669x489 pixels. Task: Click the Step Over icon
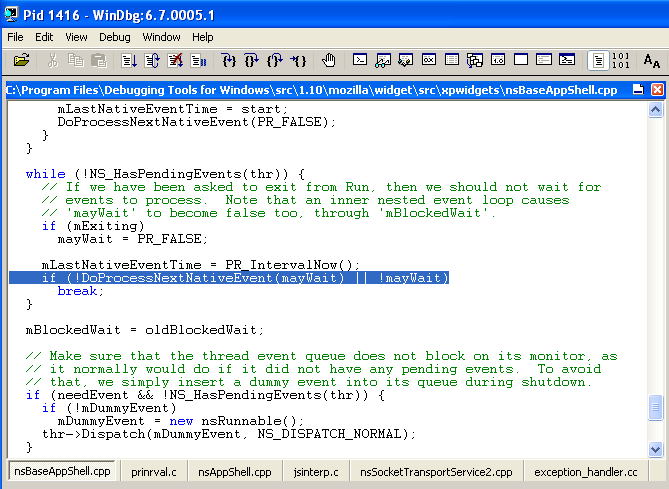(252, 60)
